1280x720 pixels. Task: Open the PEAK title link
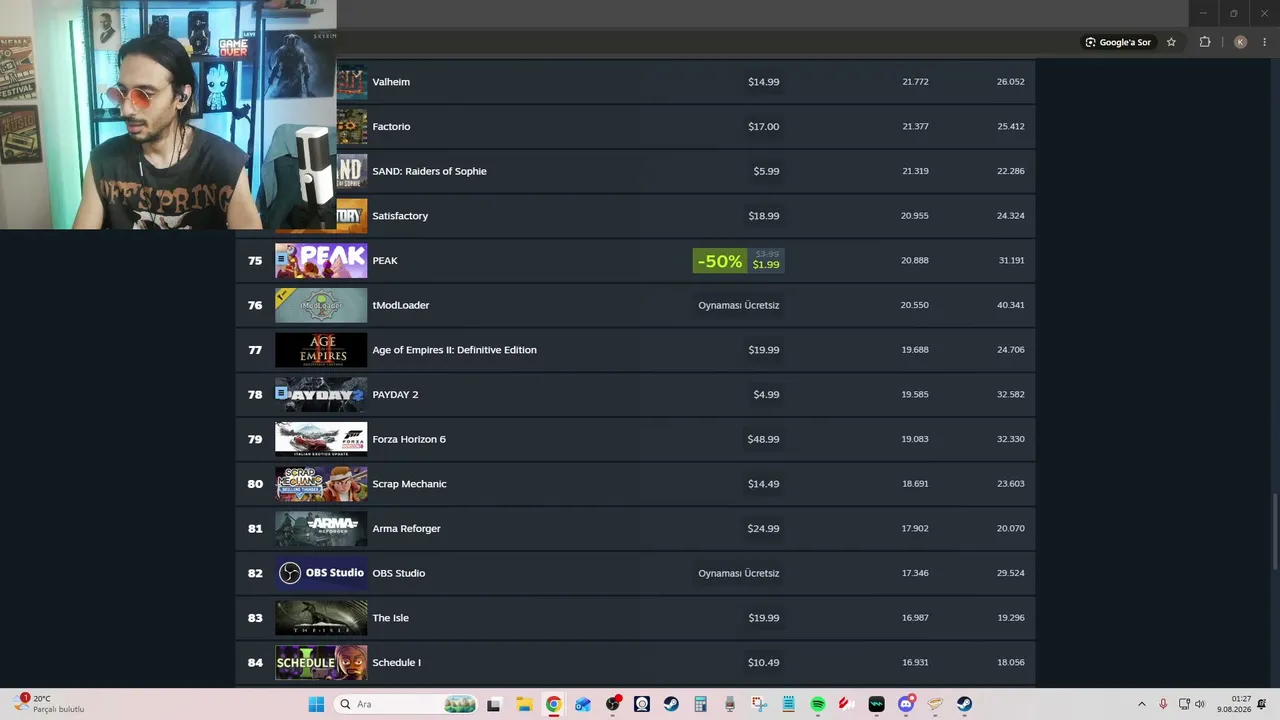pyautogui.click(x=385, y=261)
